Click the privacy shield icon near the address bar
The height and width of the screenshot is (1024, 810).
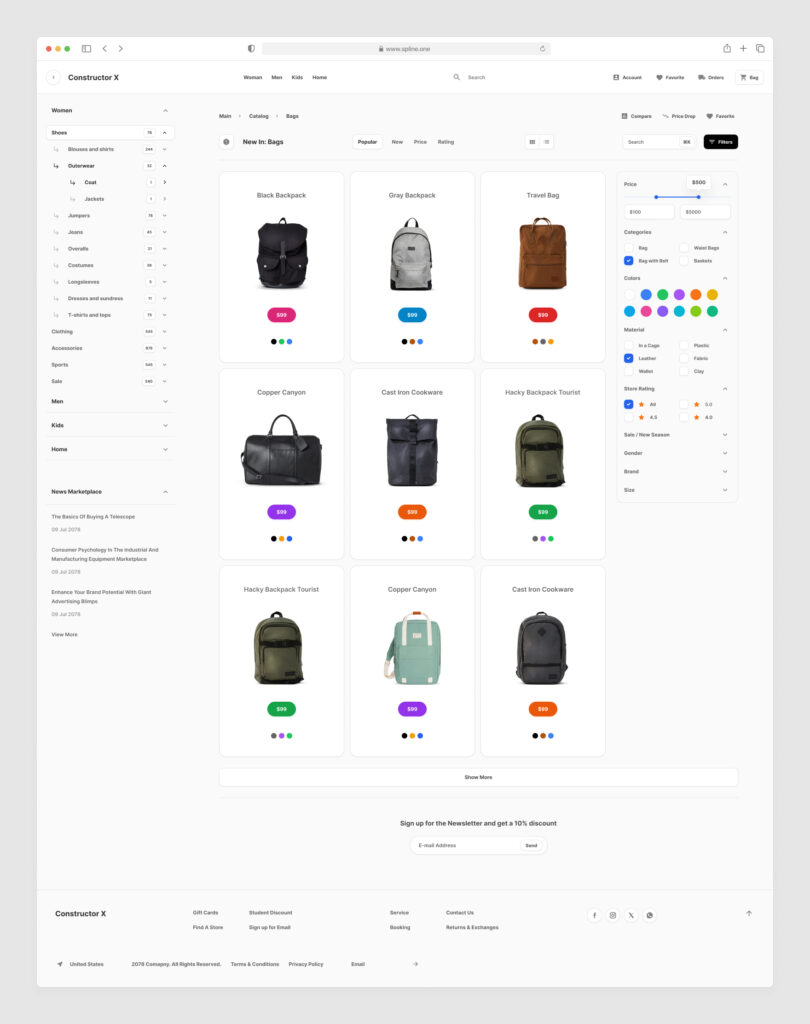click(251, 48)
